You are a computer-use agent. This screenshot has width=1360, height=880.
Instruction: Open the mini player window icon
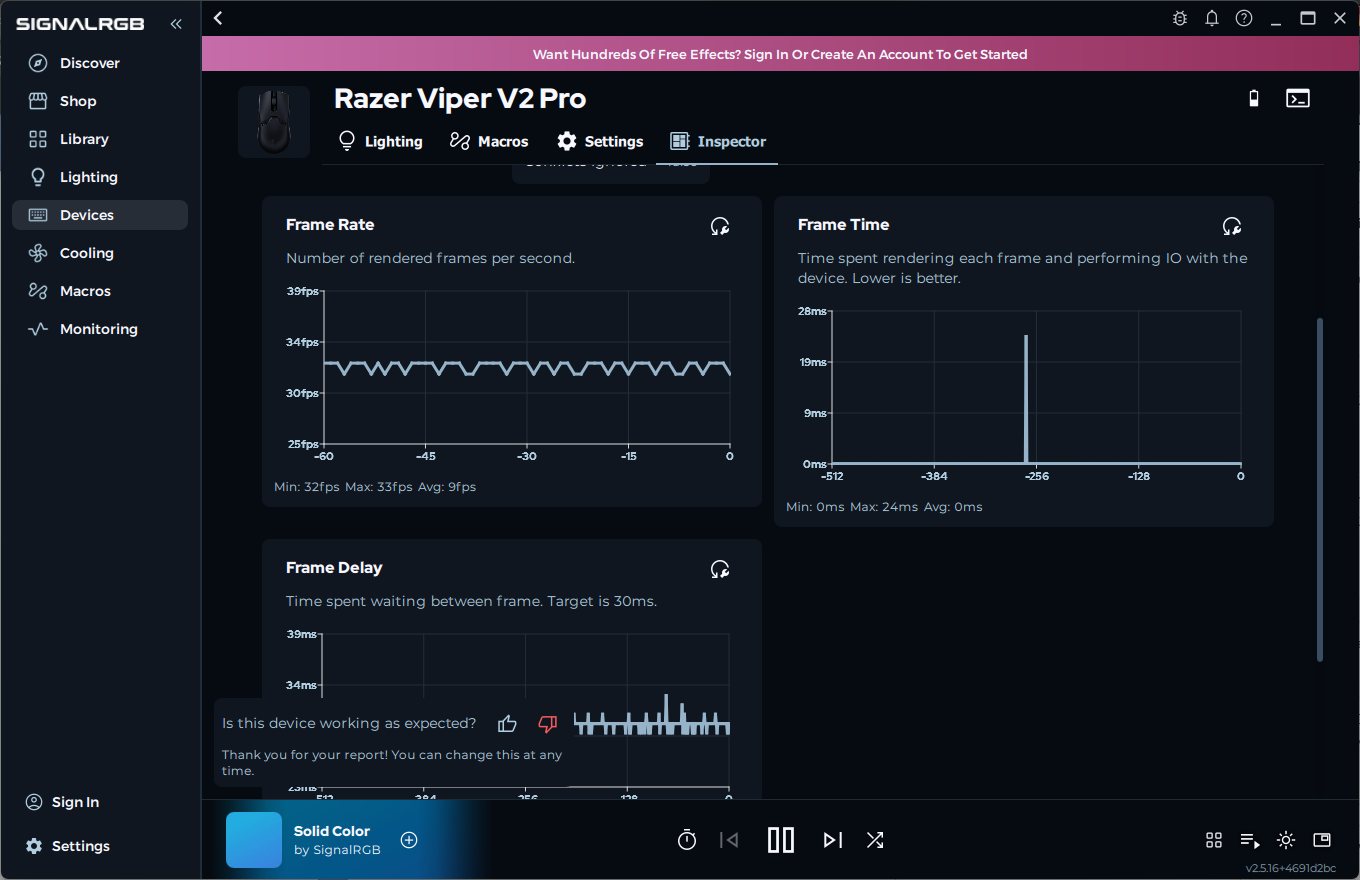pyautogui.click(x=1322, y=840)
